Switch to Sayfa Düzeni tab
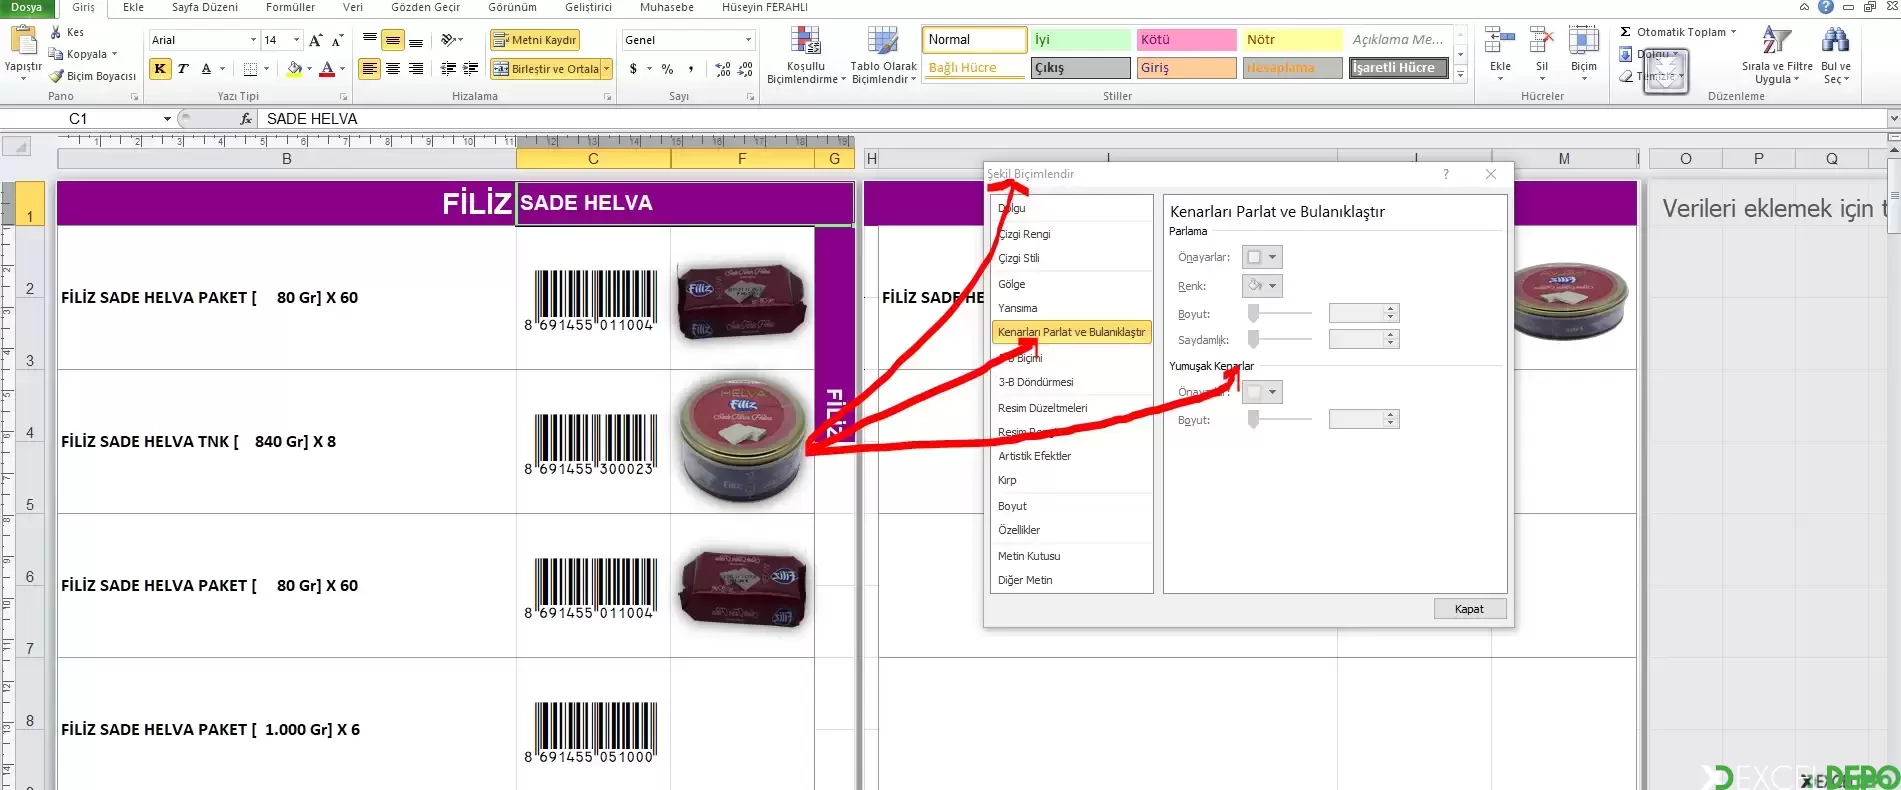 [205, 7]
